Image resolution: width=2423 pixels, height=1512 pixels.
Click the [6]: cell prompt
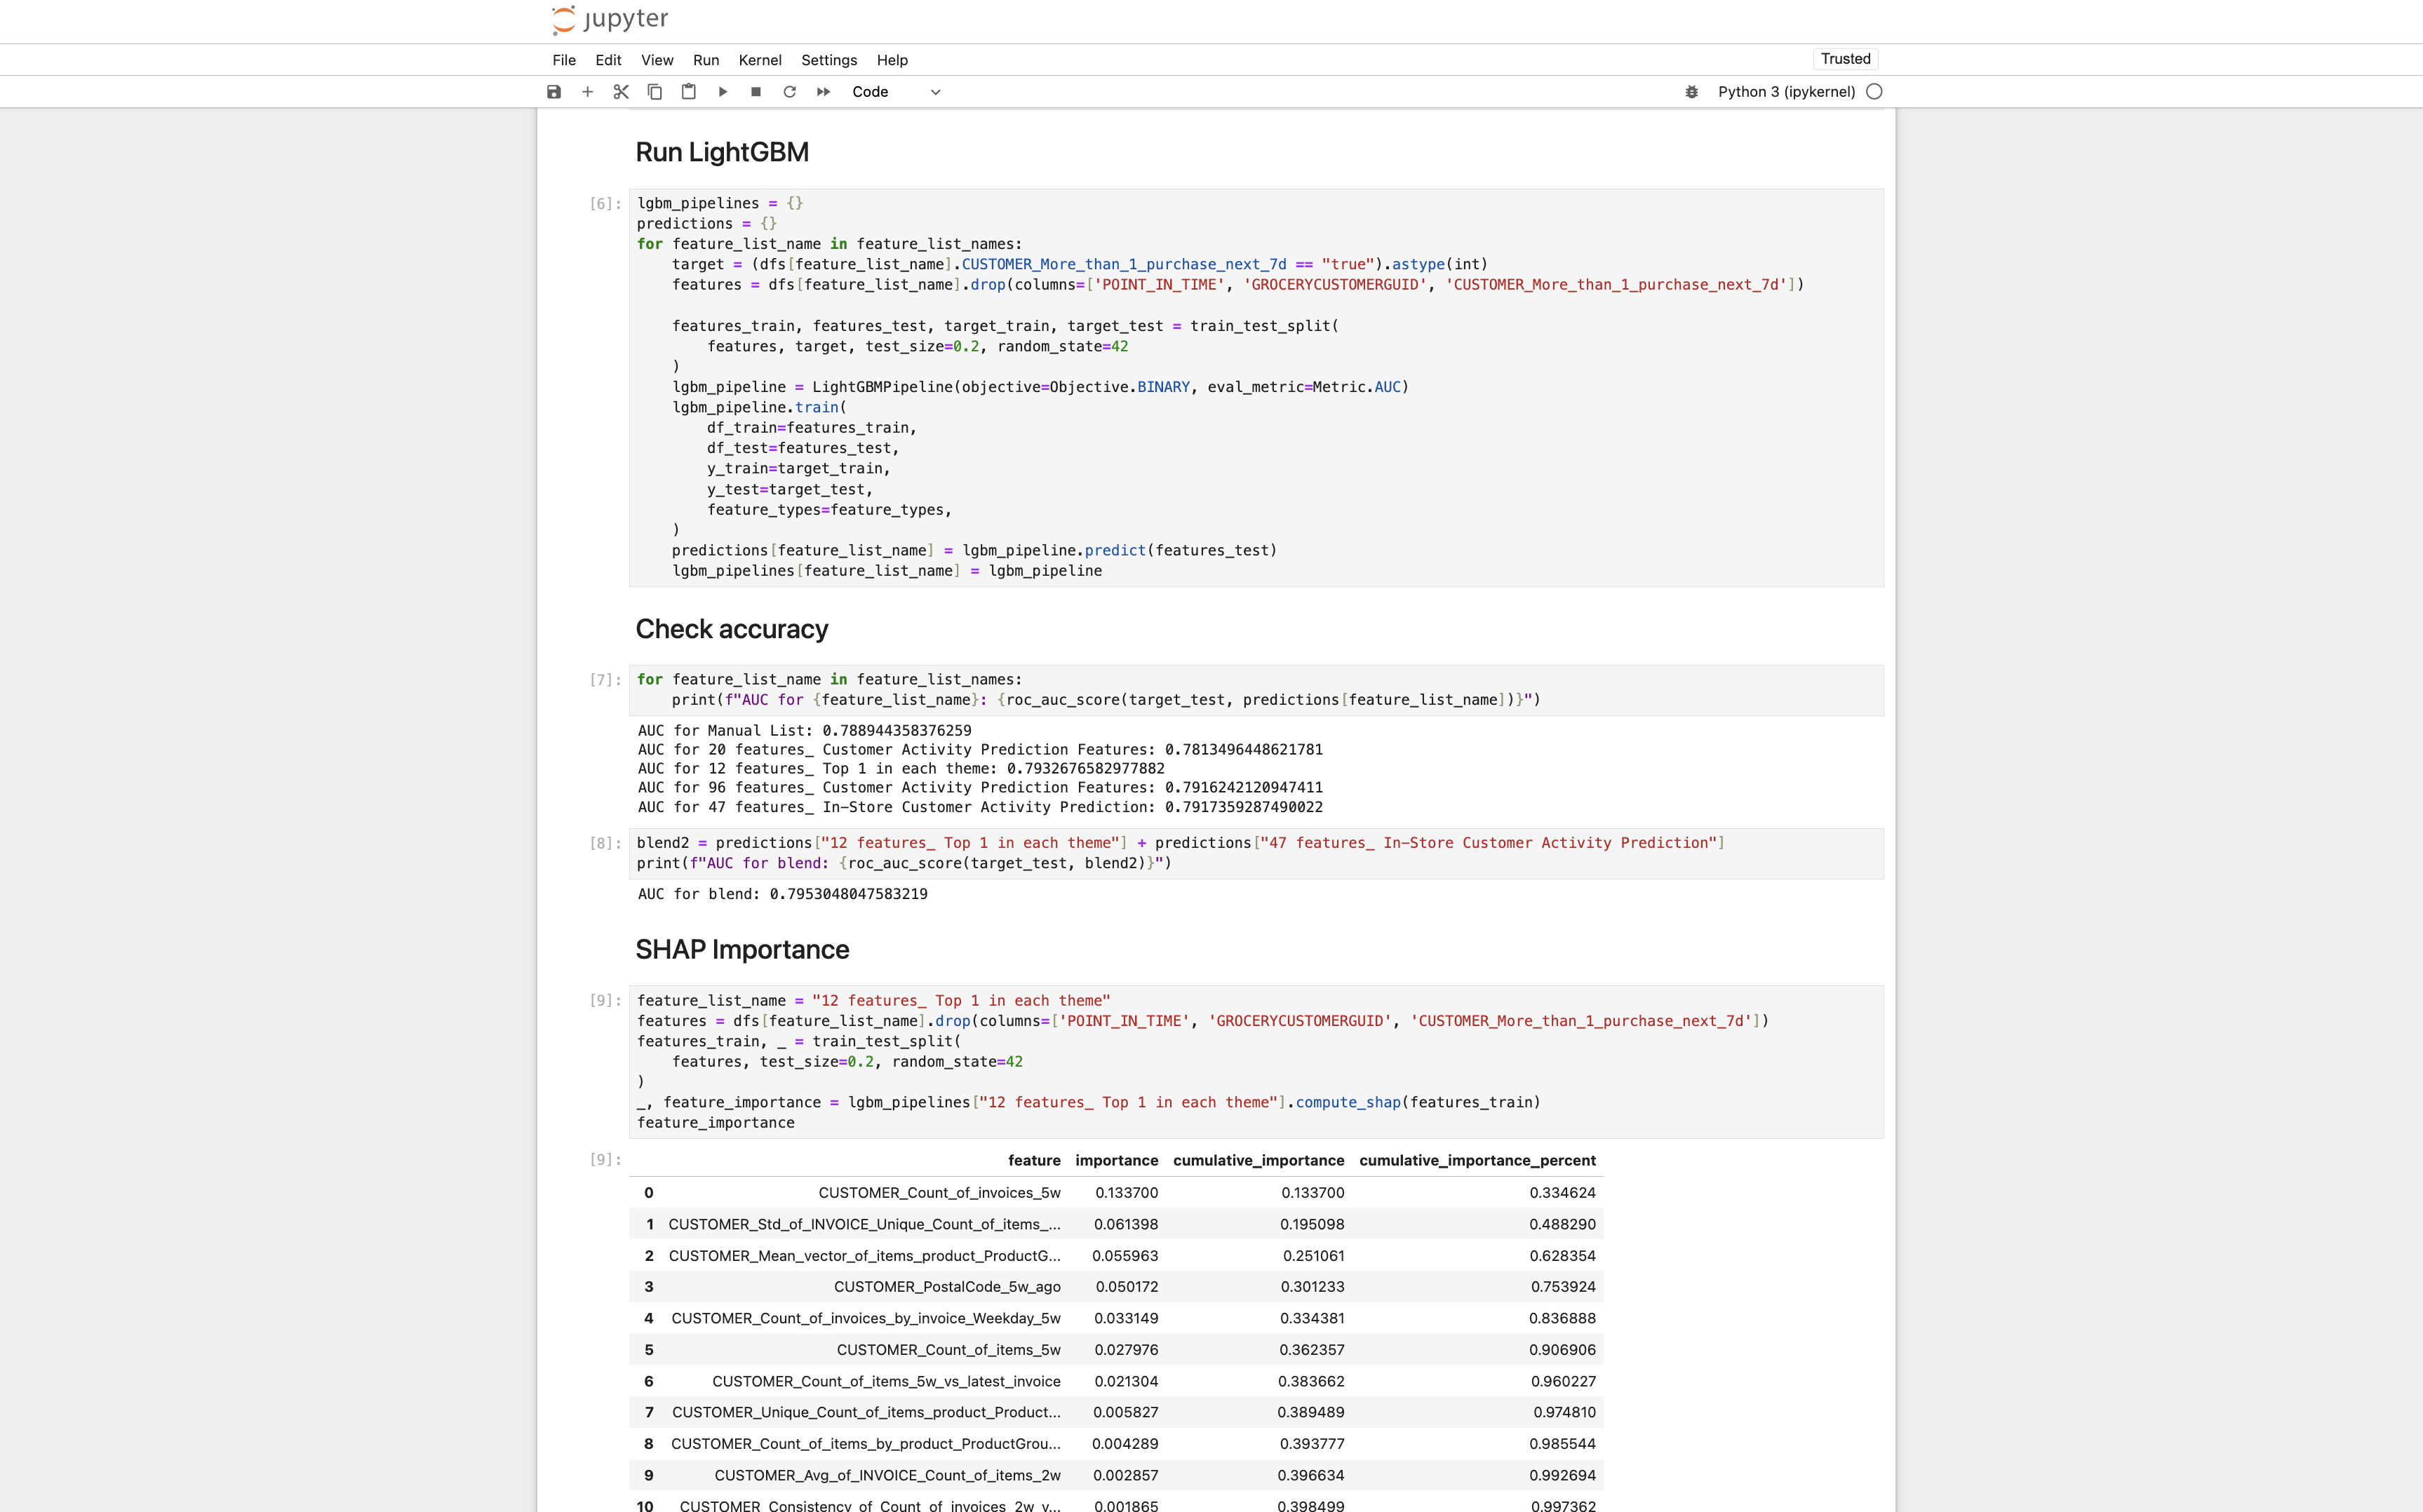coord(605,204)
